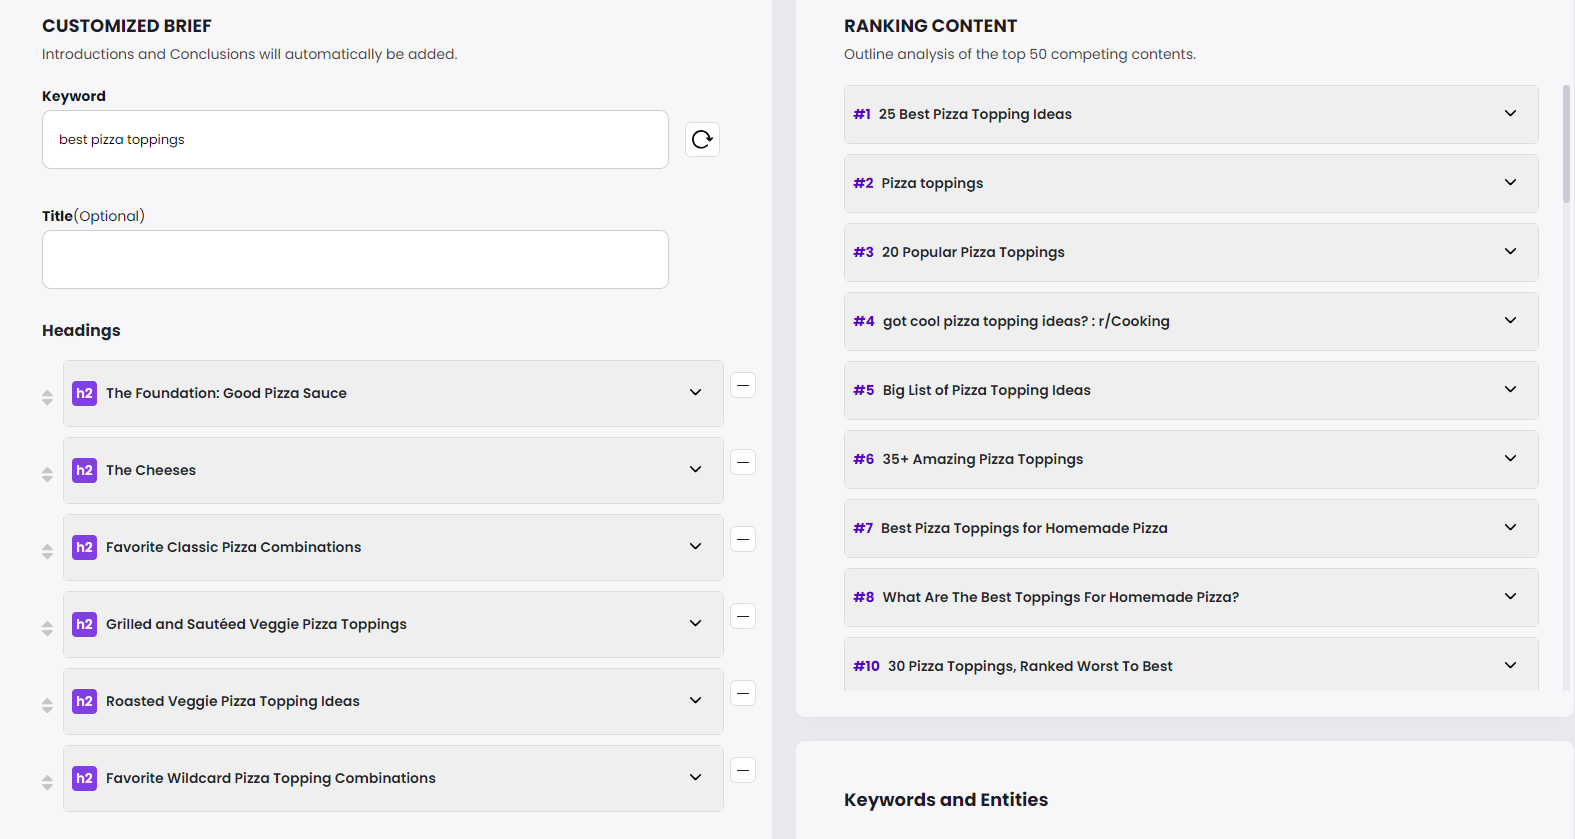
Task: Remove 'The Foundation: Good Pizza Sauce' heading
Action: tap(743, 385)
